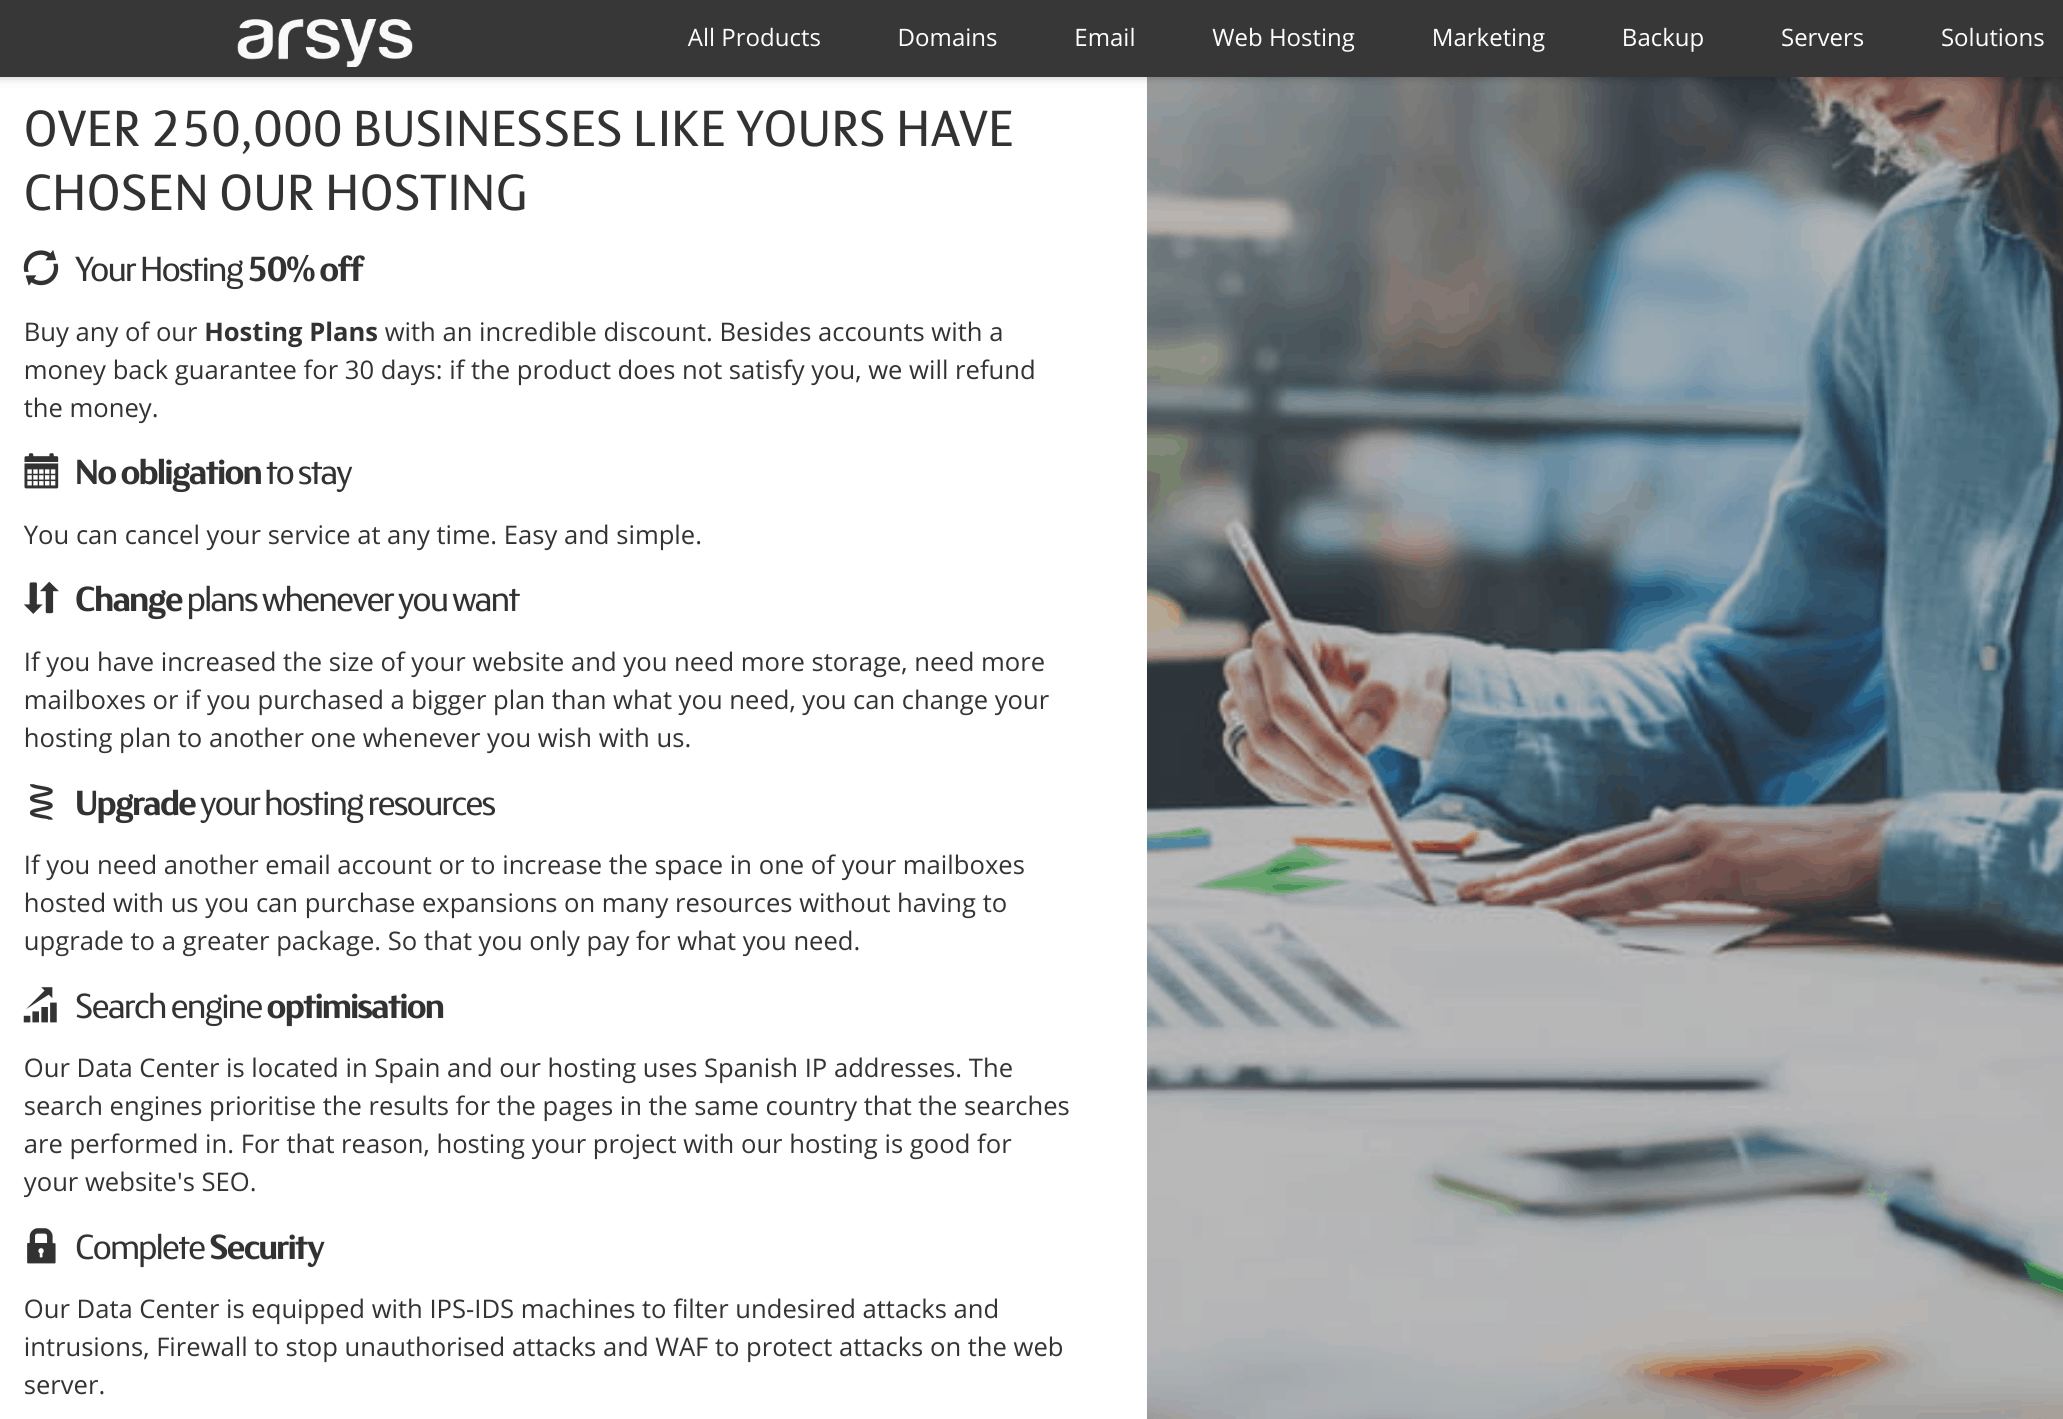2063x1419 pixels.
Task: Click the up-down arrows Change plans icon
Action: coord(42,599)
